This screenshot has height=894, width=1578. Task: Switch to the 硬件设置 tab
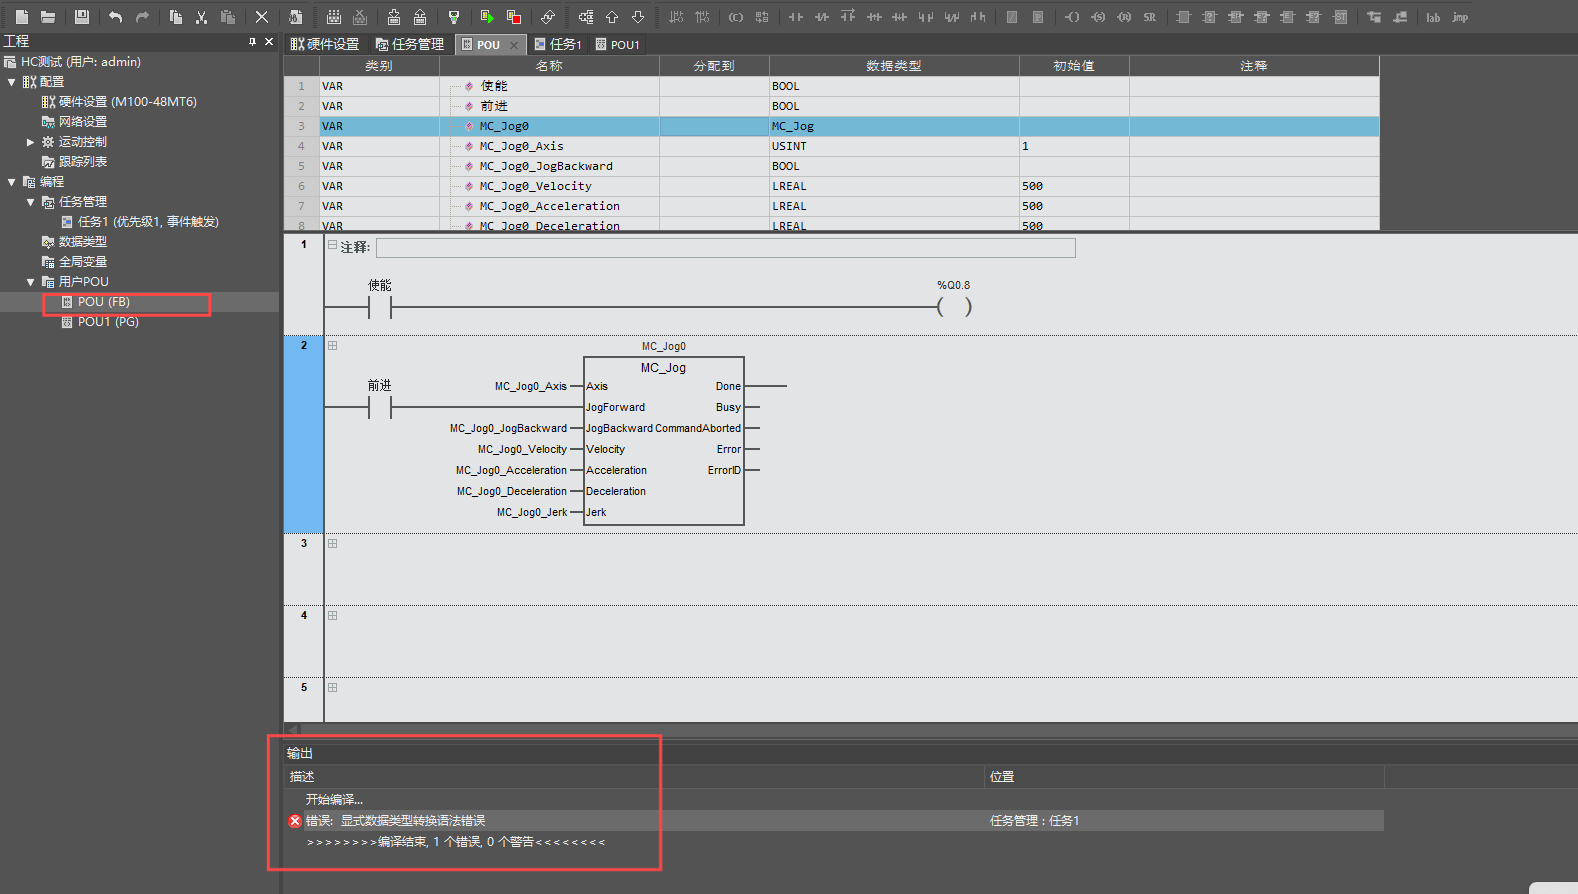point(325,45)
